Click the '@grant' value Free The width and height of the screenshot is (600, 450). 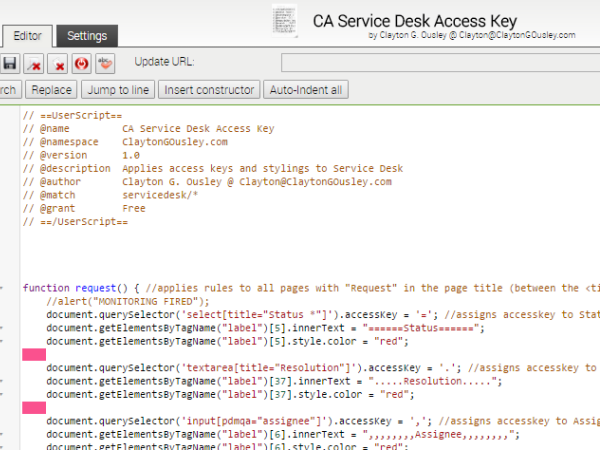(x=134, y=209)
